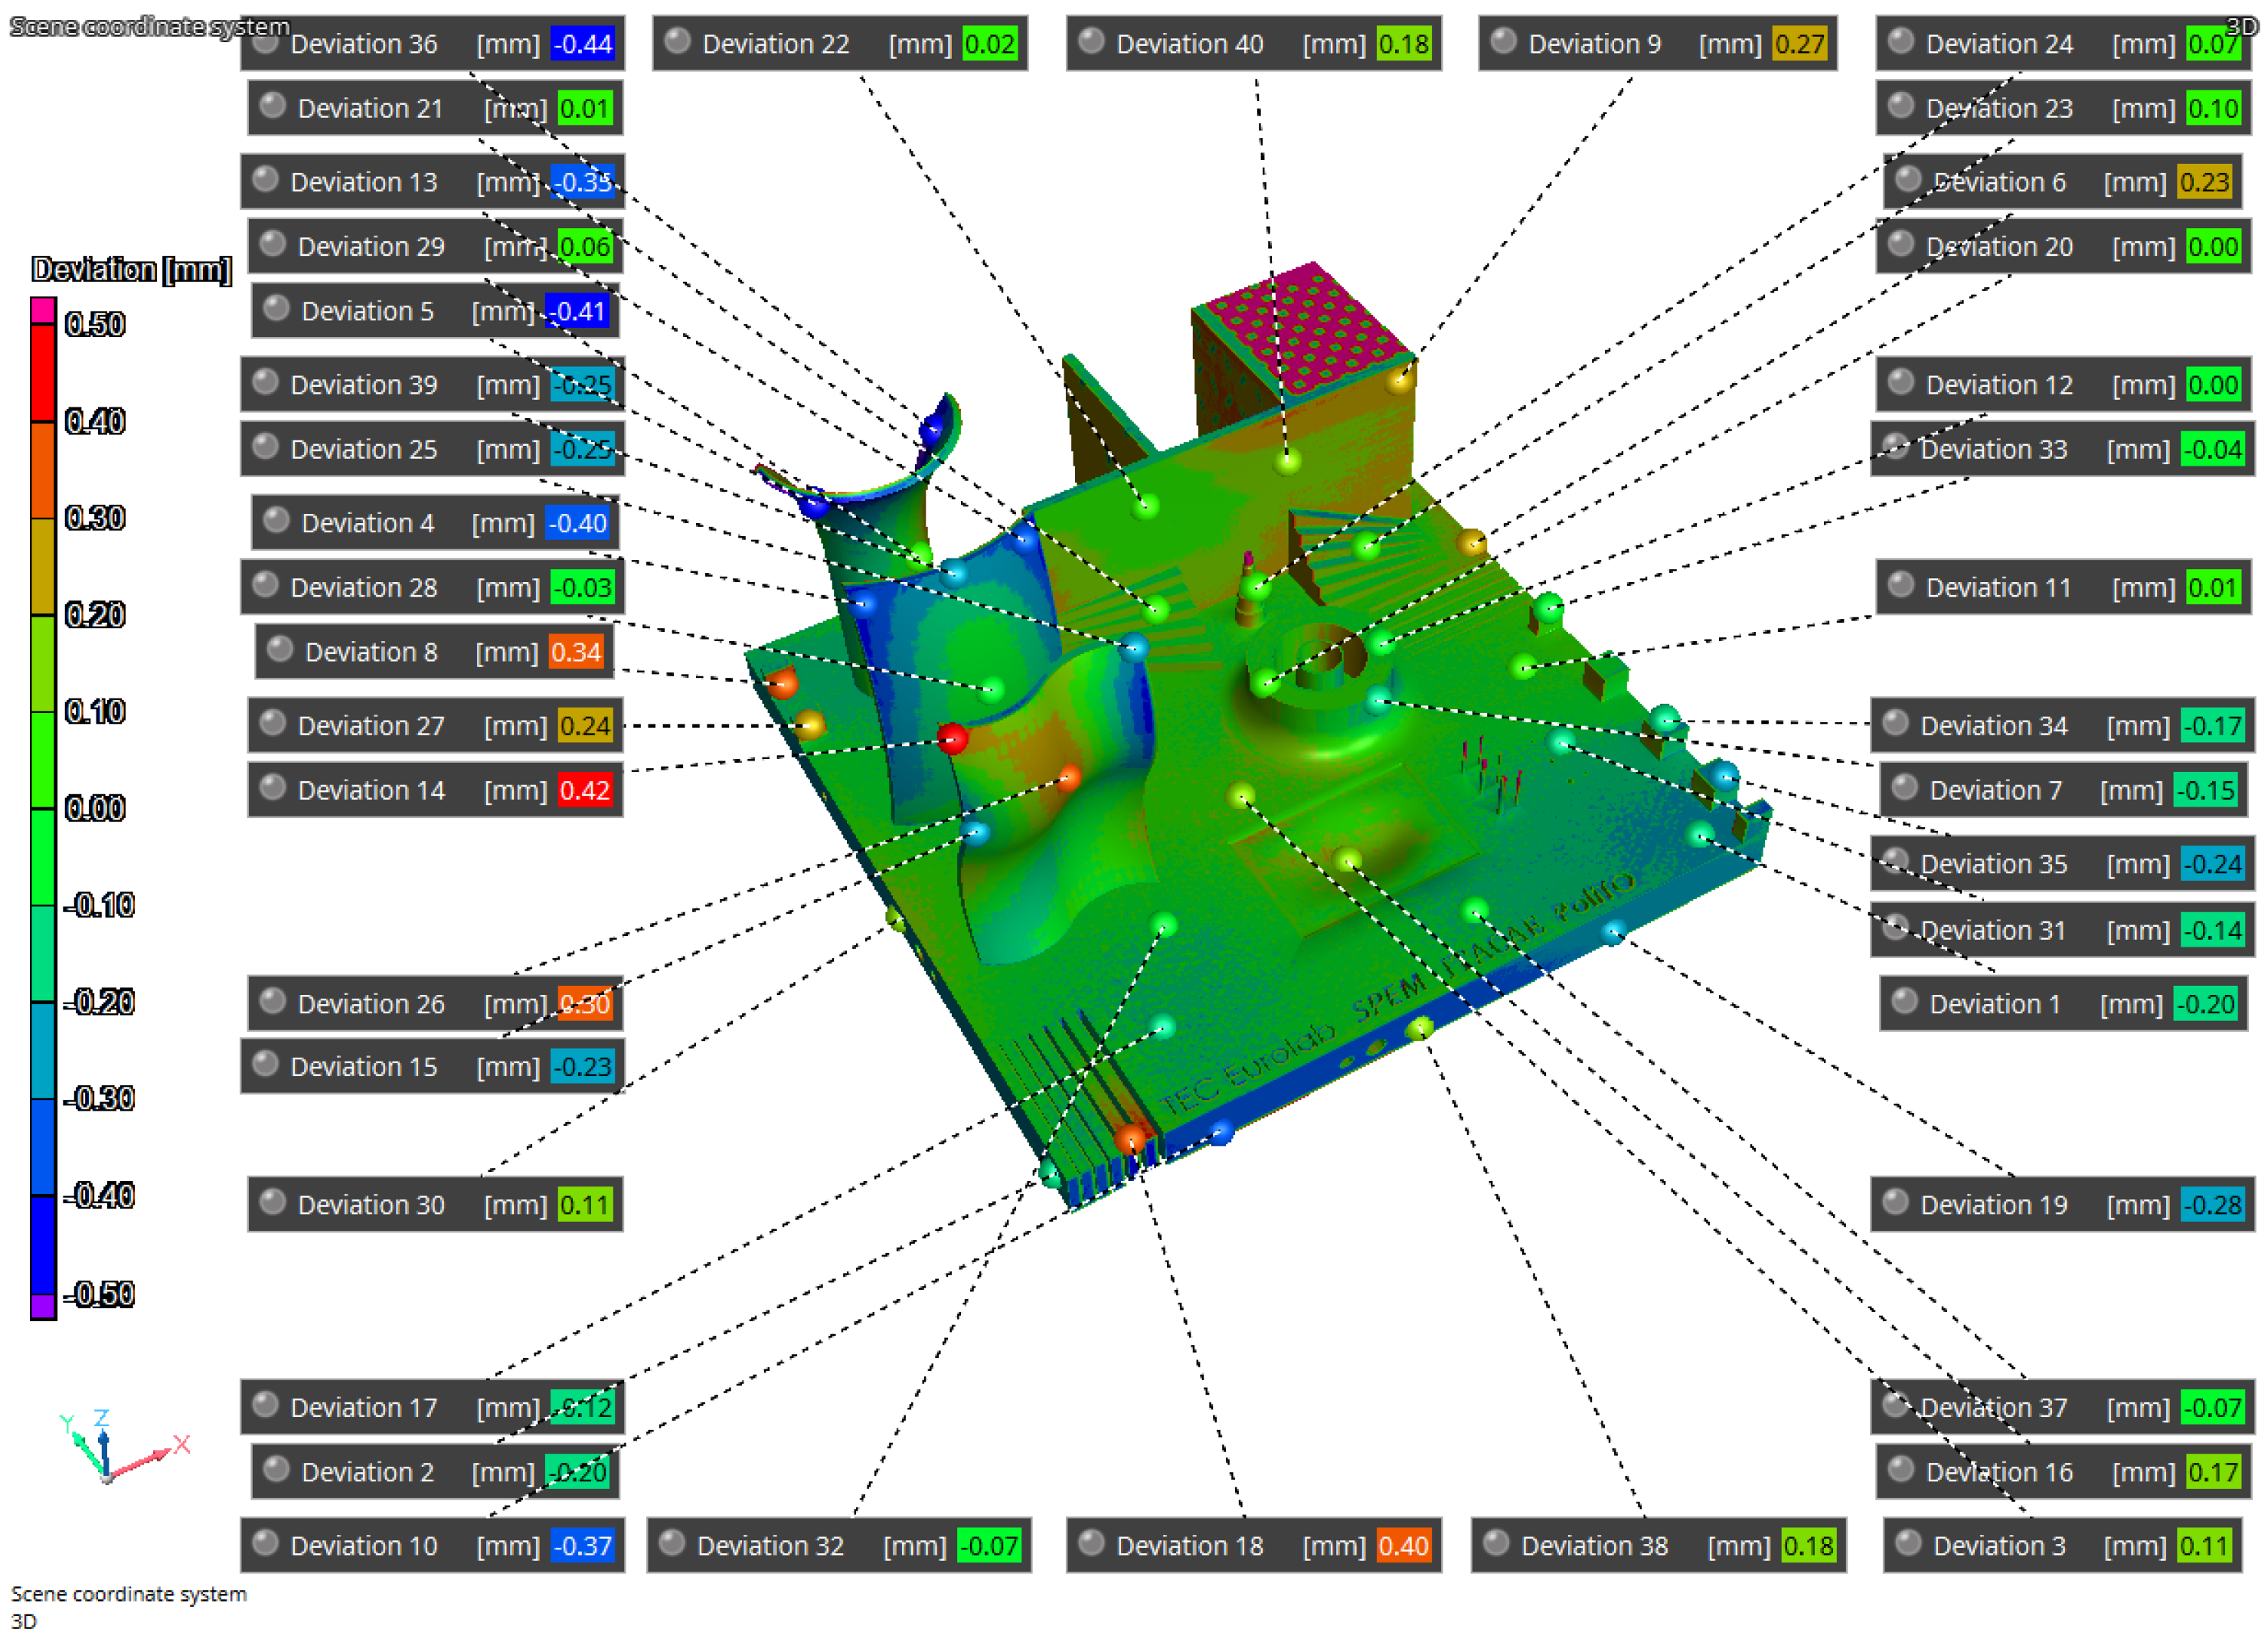Select the Deviation 27 annotation label

pyautogui.click(x=371, y=726)
